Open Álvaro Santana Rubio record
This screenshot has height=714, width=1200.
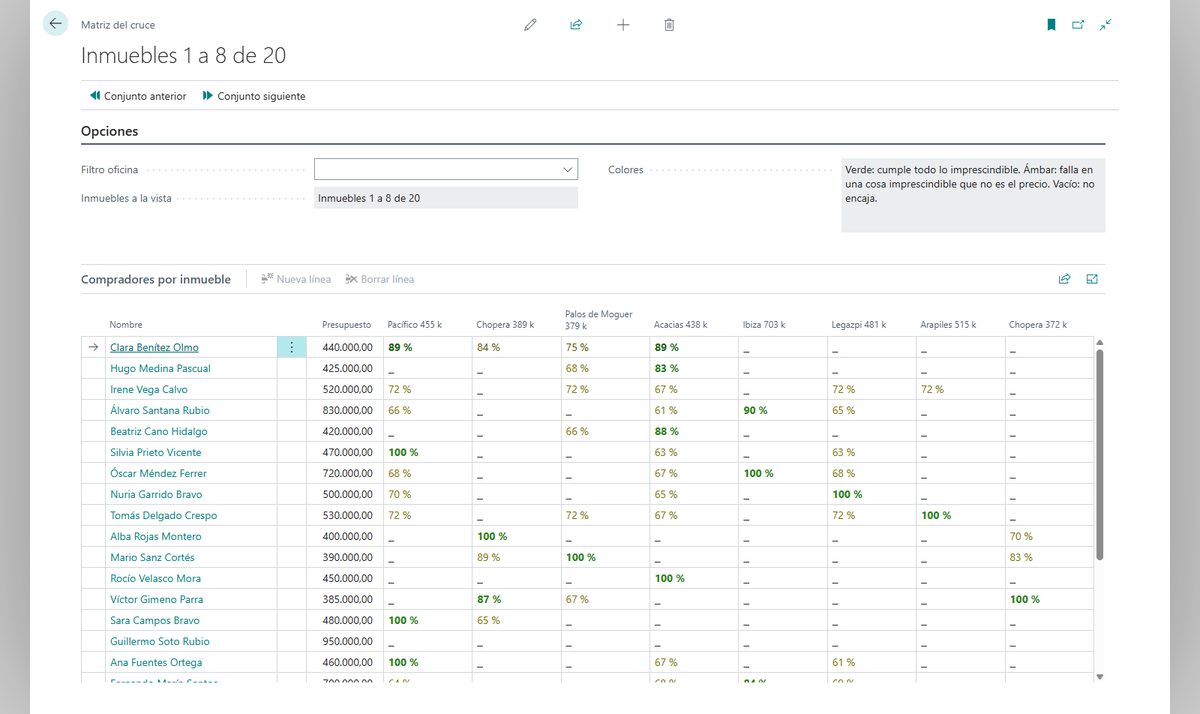160,410
